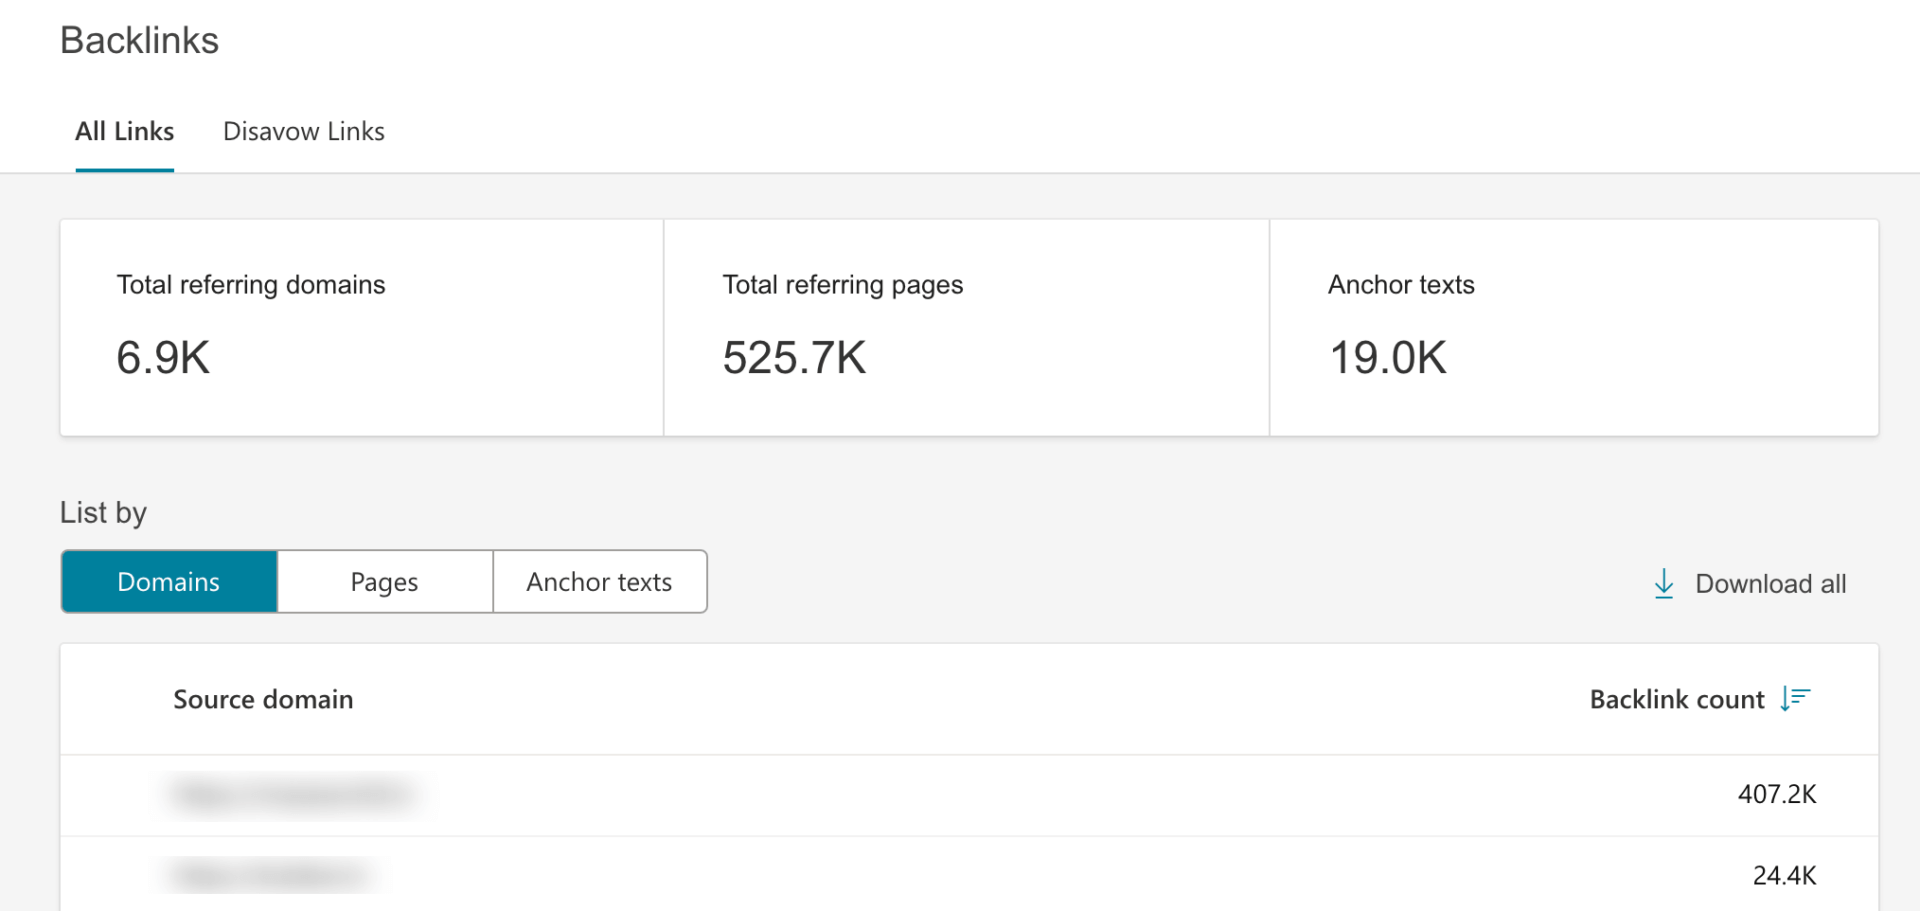Click the Source domain column header

pos(263,699)
